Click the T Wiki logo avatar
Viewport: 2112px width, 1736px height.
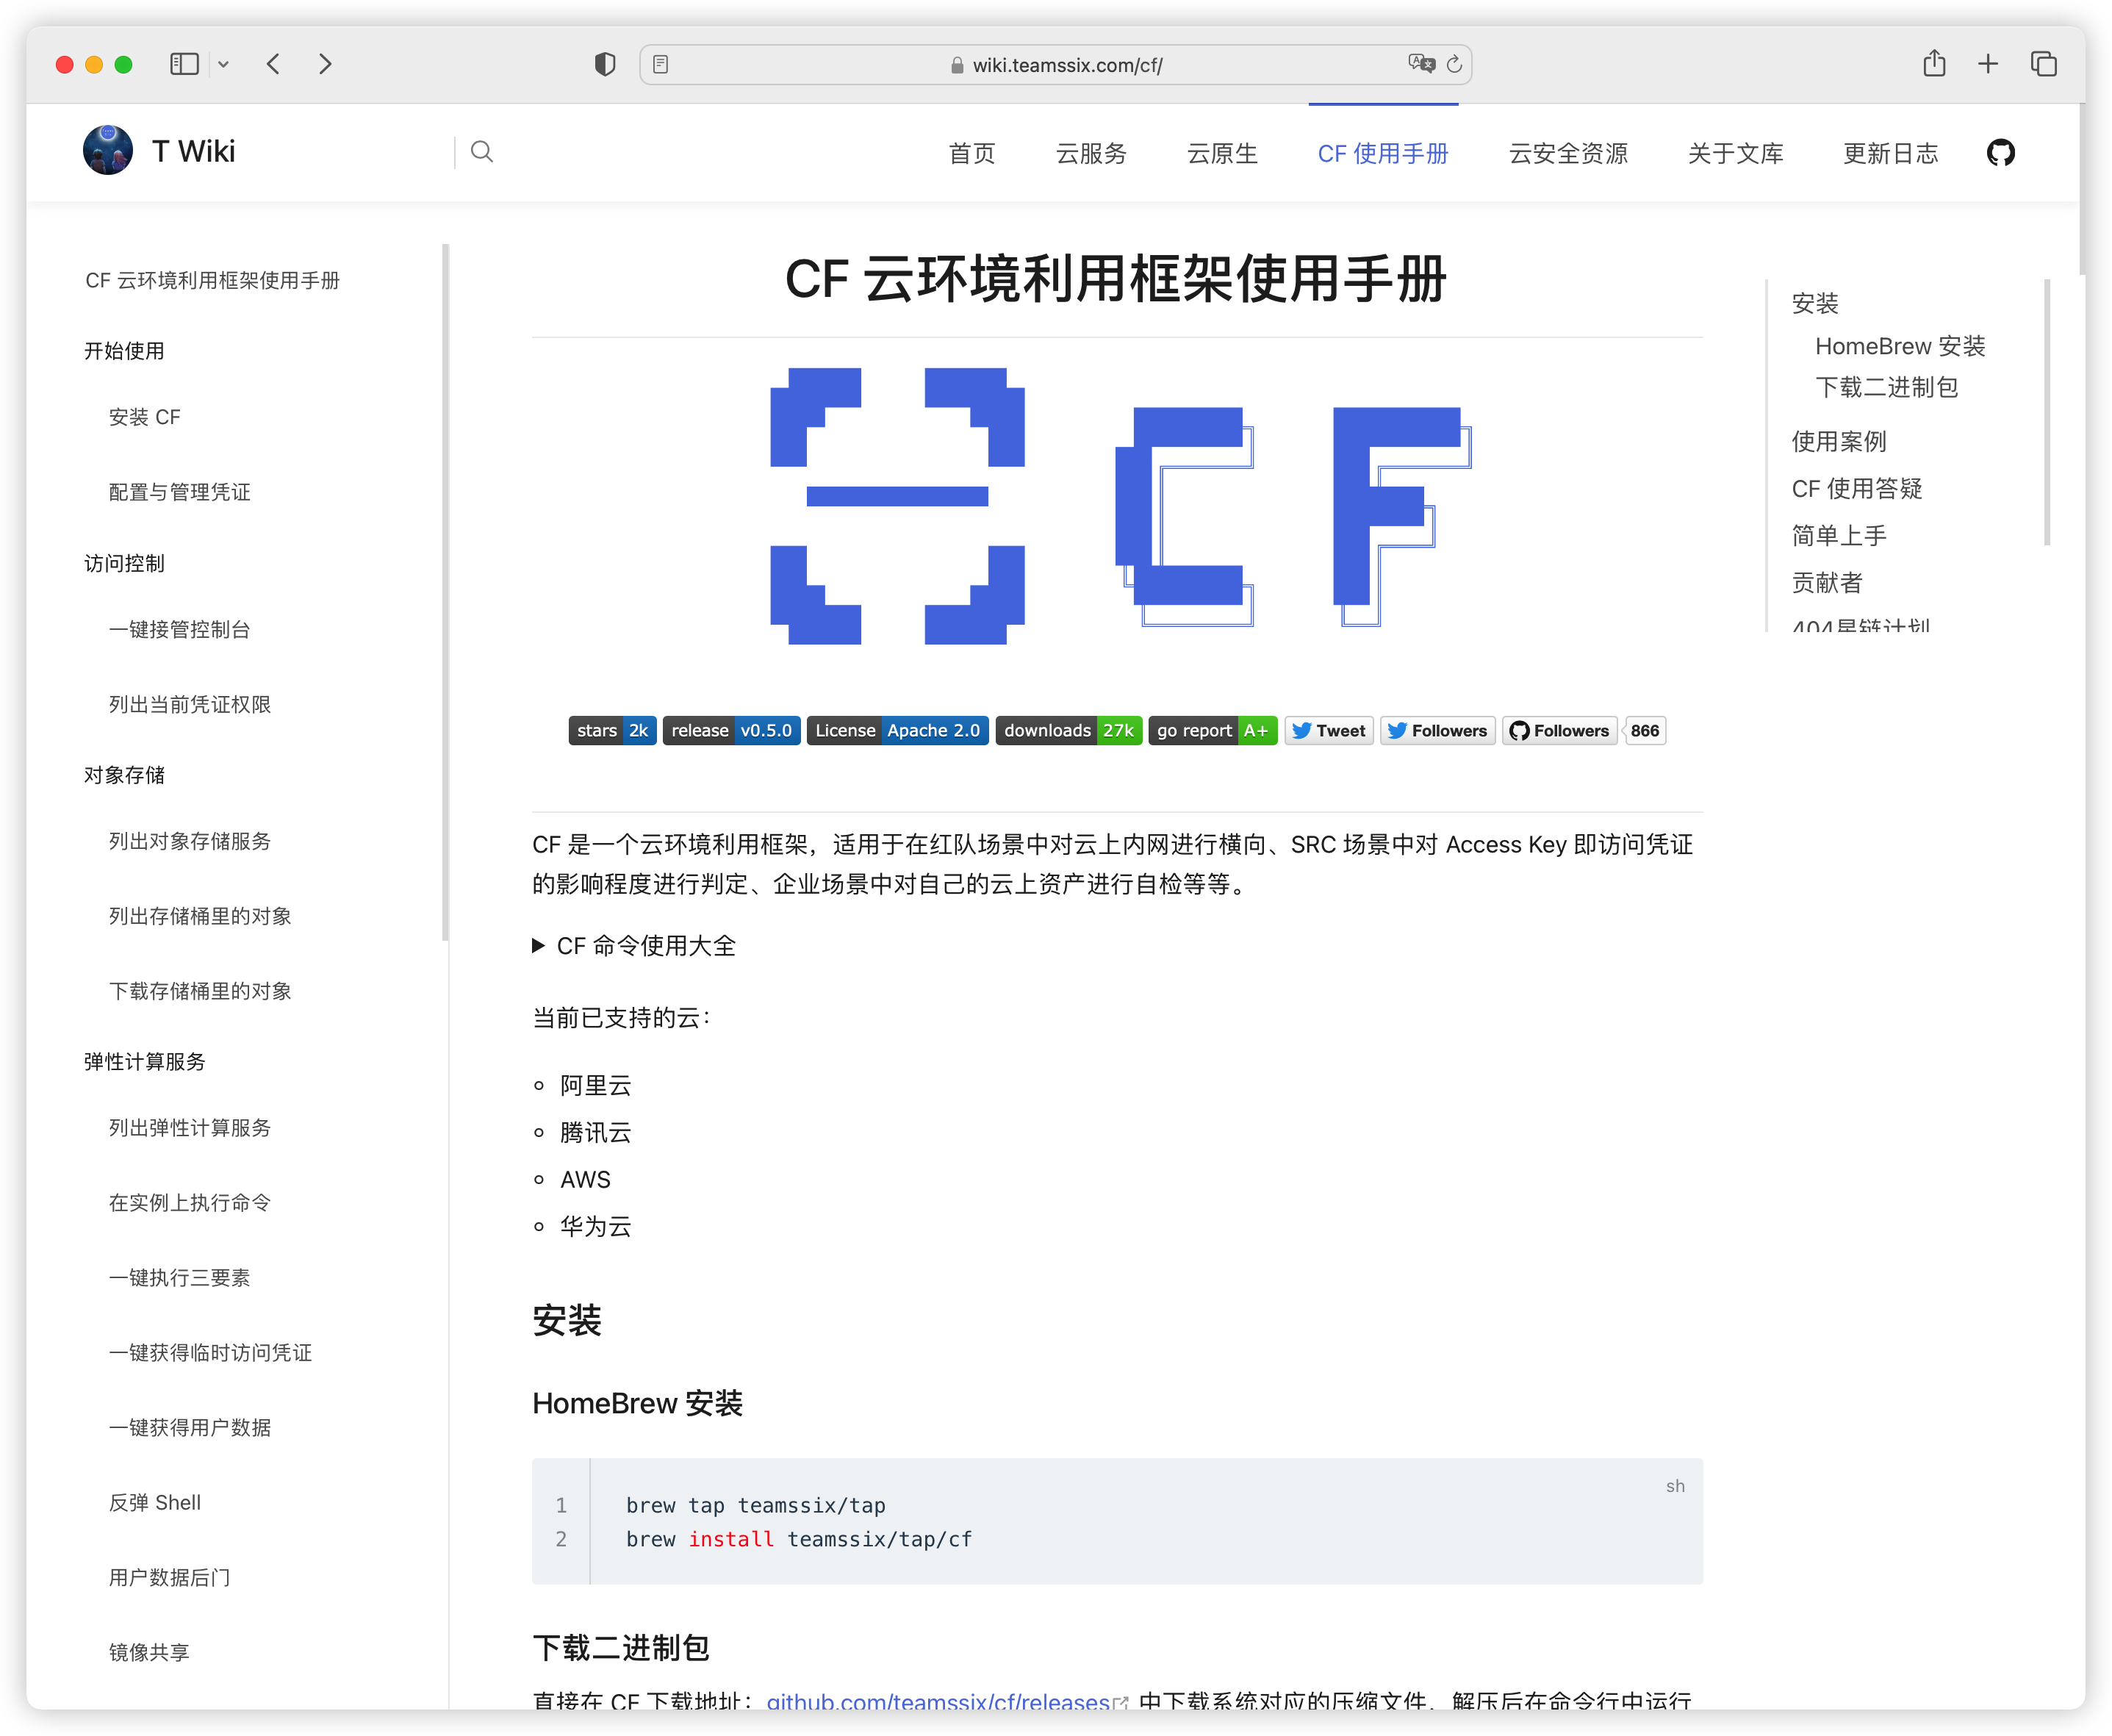click(x=108, y=151)
